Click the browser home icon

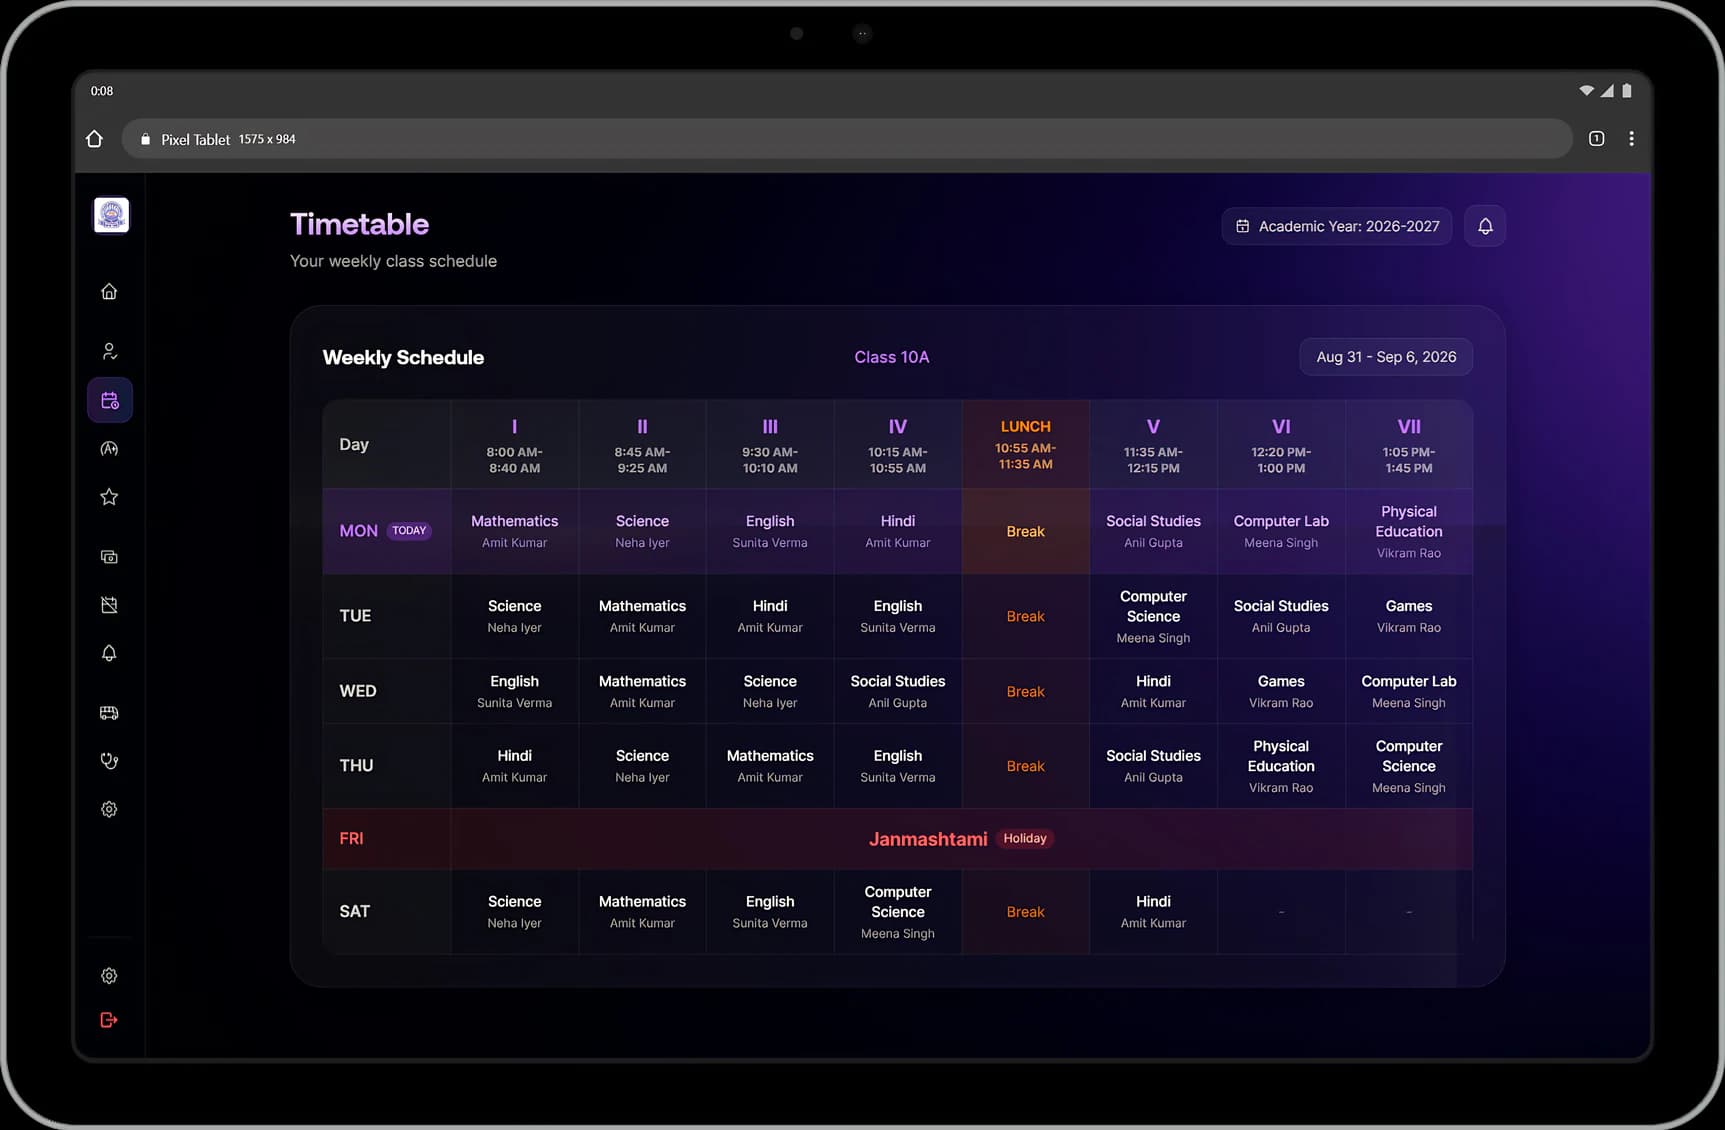coord(95,139)
